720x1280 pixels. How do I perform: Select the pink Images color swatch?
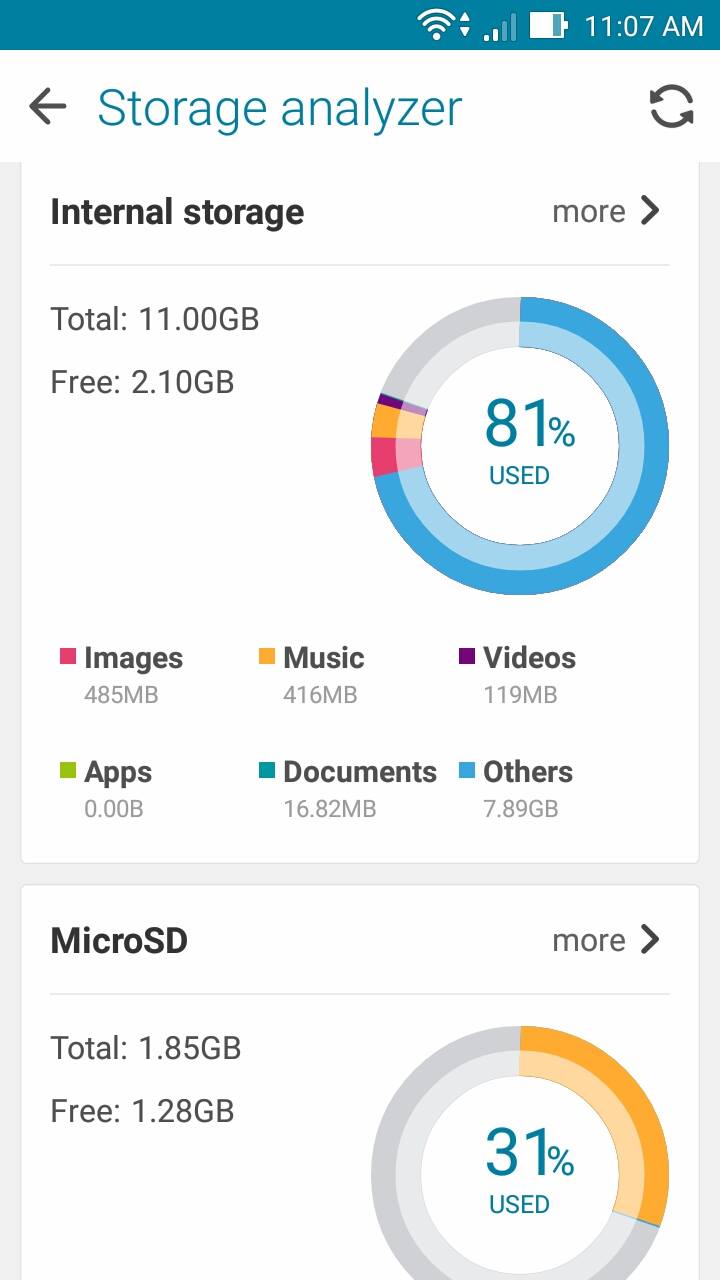click(x=68, y=657)
